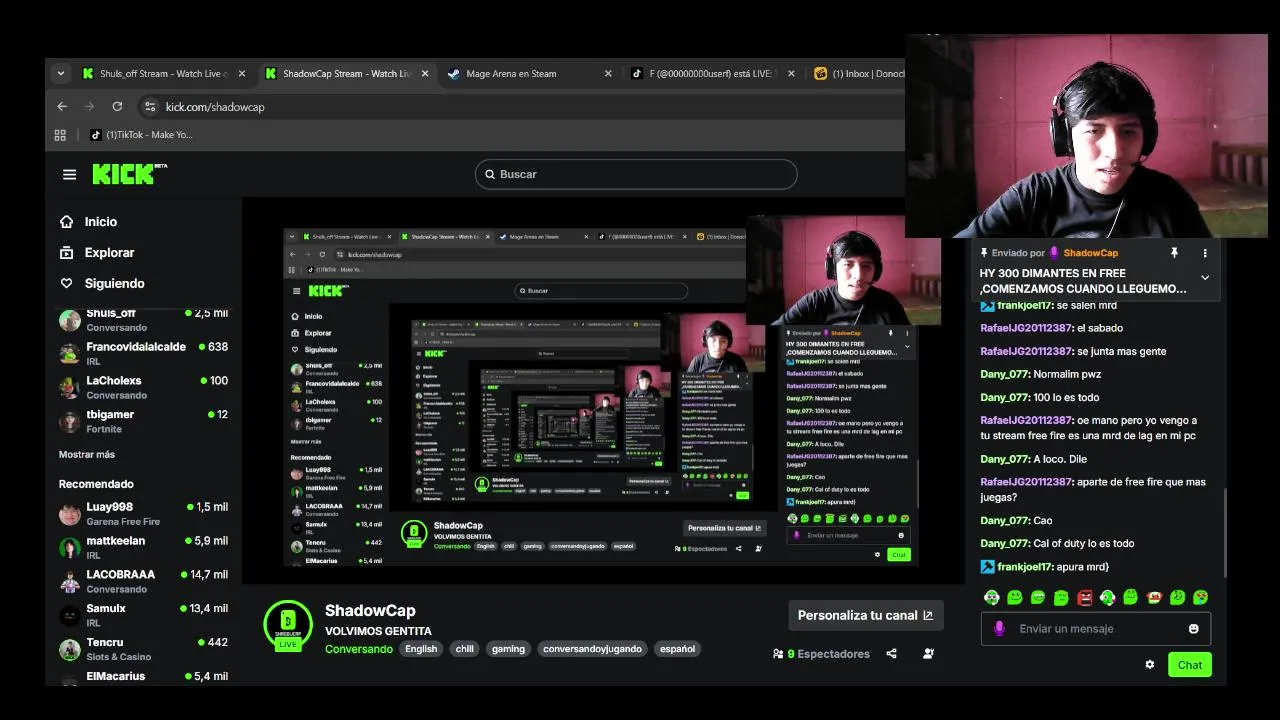Image resolution: width=1280 pixels, height=720 pixels.
Task: Close the TikTok LIVE tab
Action: pyautogui.click(x=791, y=73)
